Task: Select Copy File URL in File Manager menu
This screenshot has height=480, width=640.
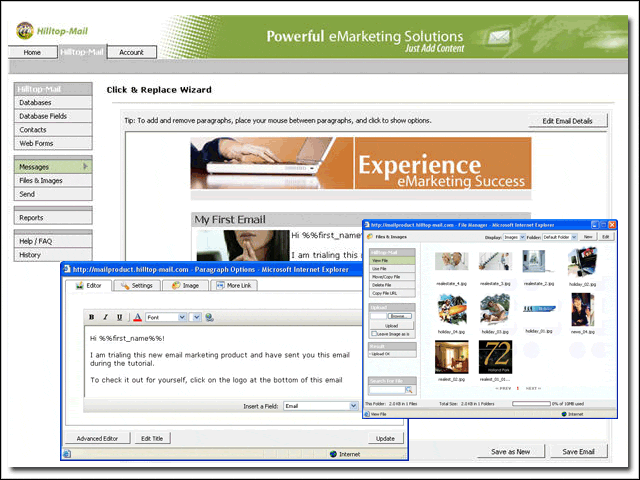Action: pos(392,293)
